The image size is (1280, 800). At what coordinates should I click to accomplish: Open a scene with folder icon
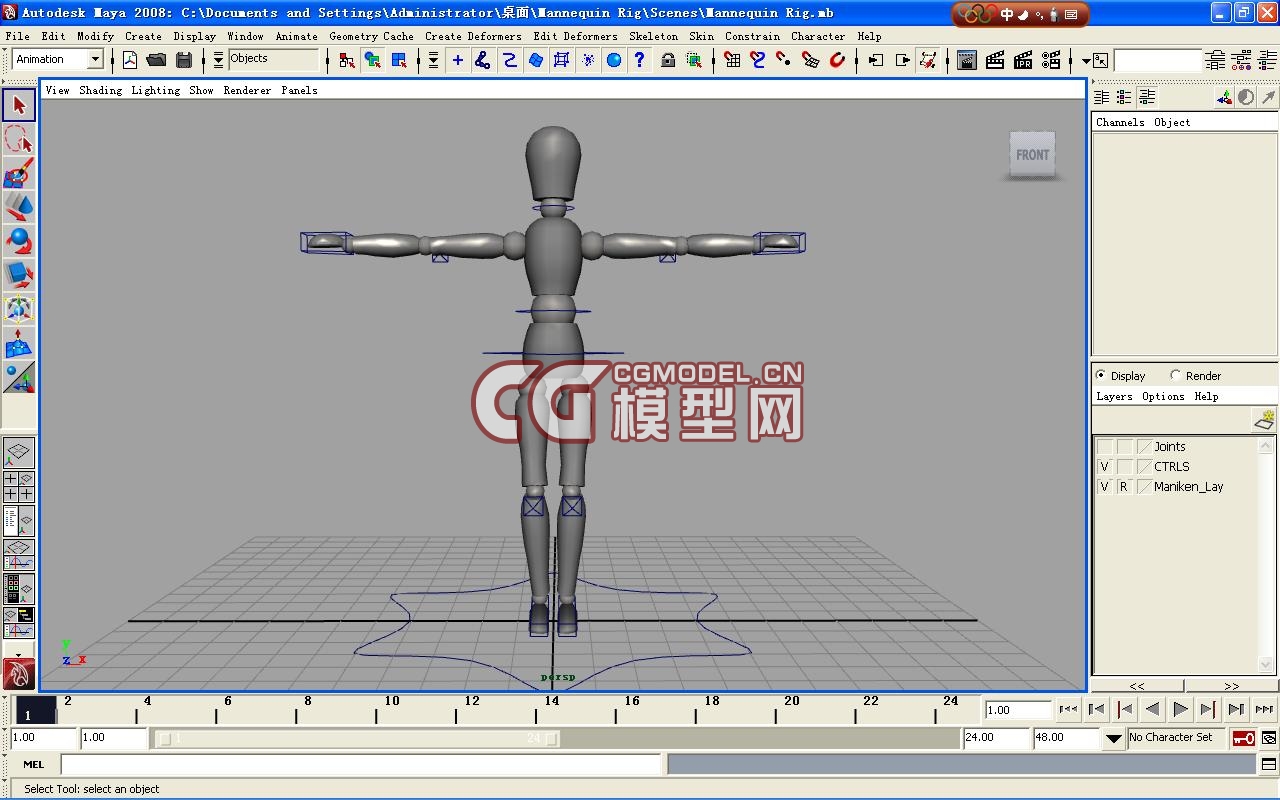pyautogui.click(x=157, y=60)
